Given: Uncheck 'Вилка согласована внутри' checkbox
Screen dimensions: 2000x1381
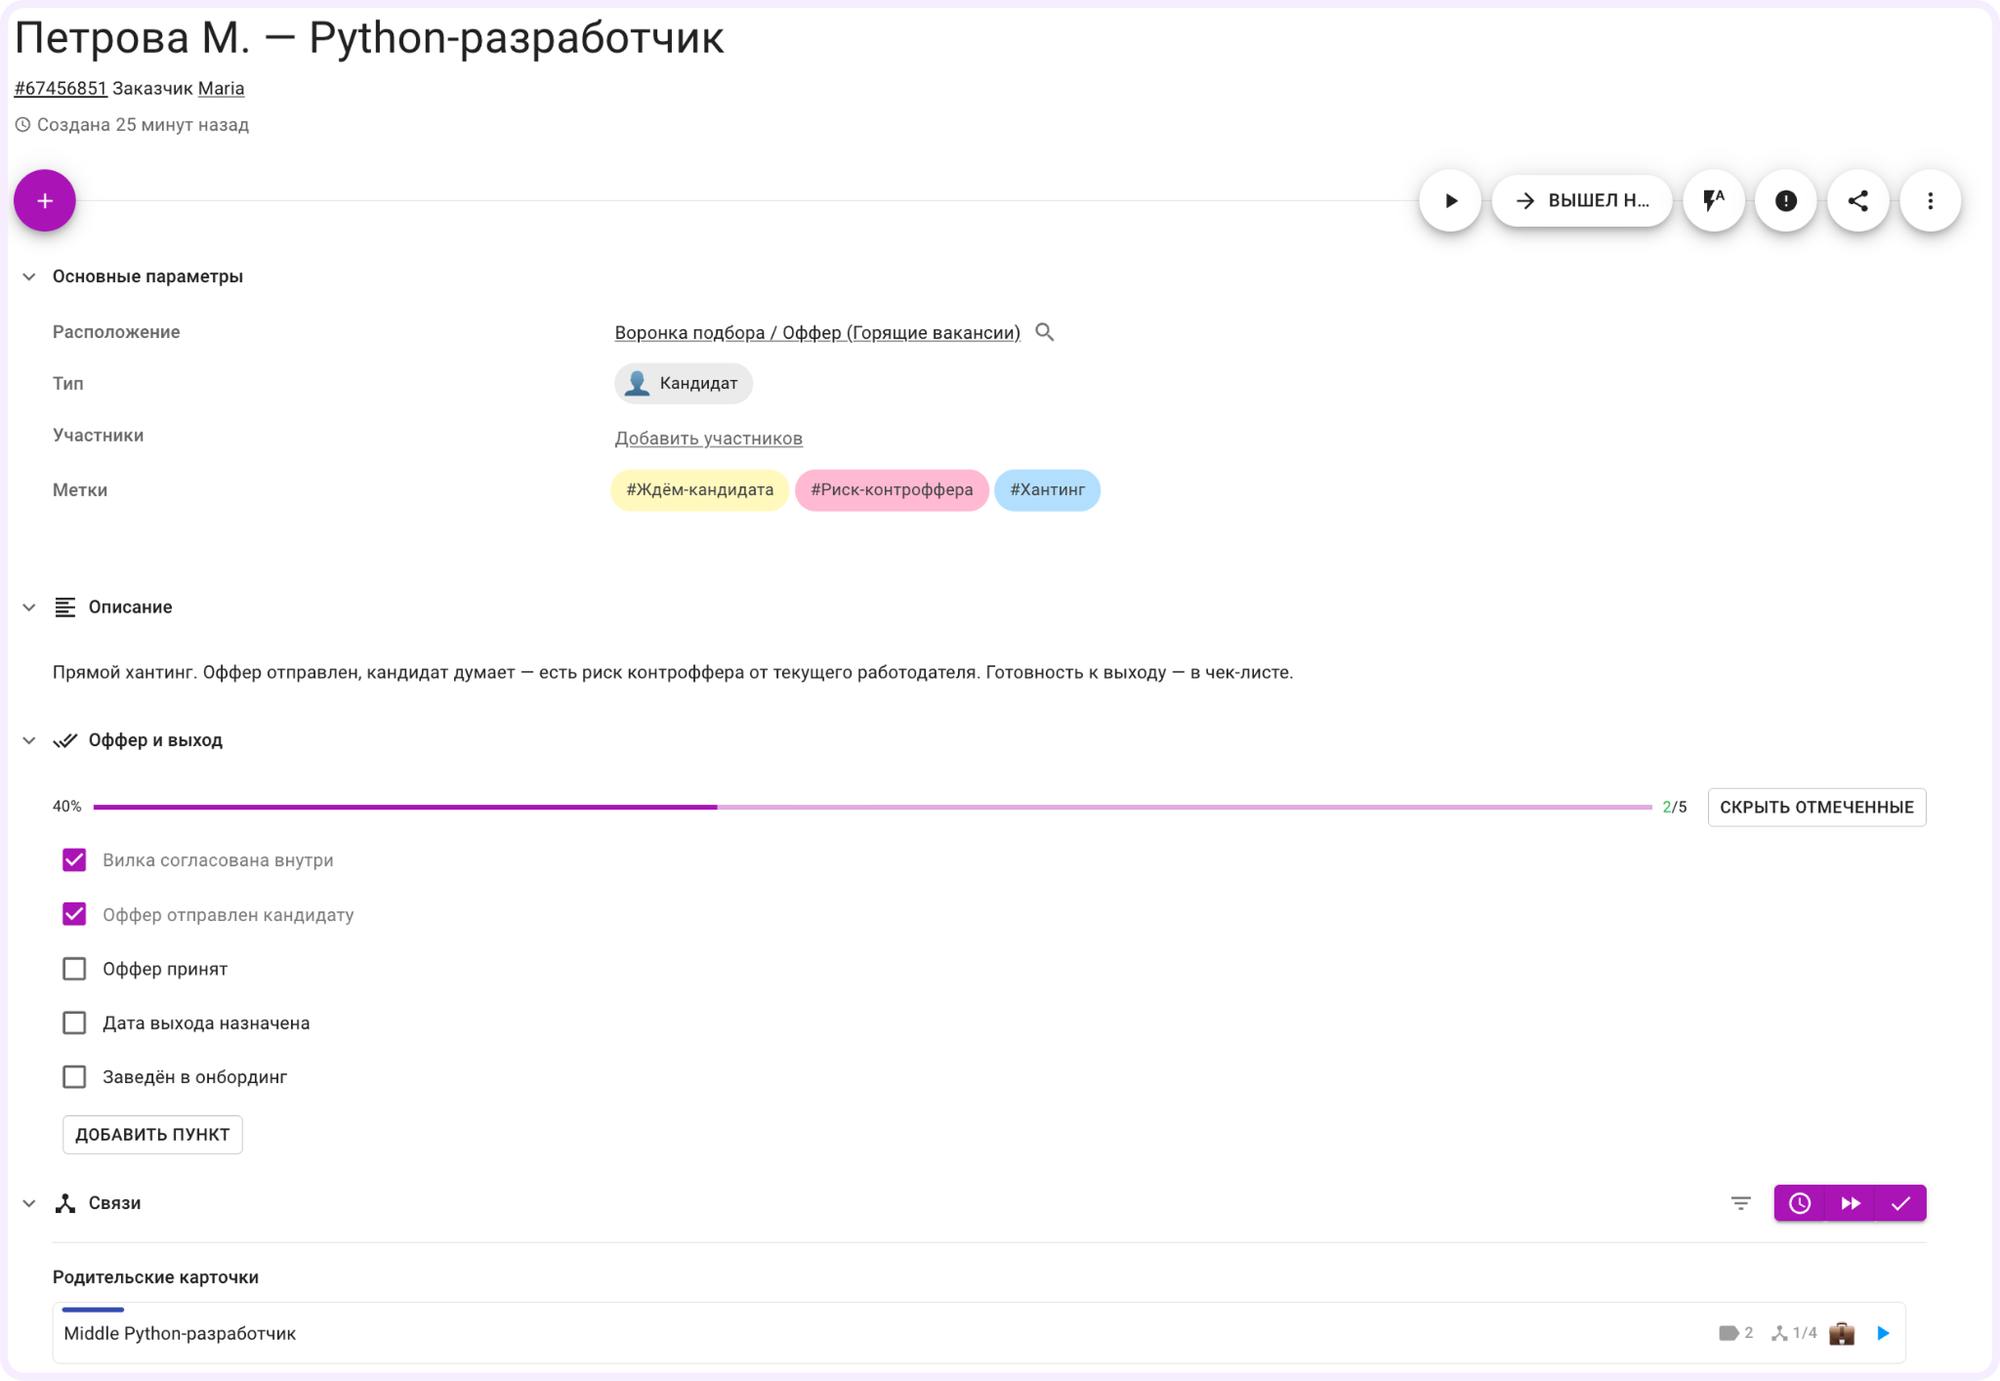Looking at the screenshot, I should point(74,860).
